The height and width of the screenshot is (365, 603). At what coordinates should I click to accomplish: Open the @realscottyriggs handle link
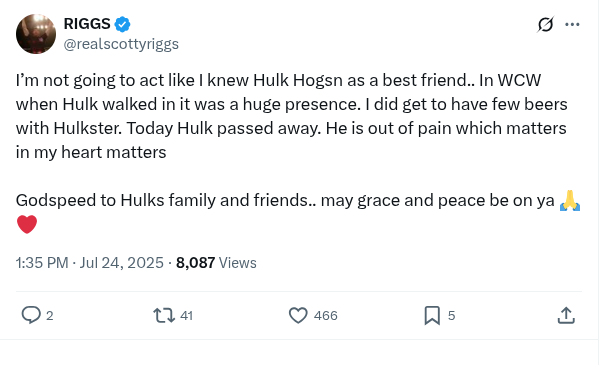[121, 44]
